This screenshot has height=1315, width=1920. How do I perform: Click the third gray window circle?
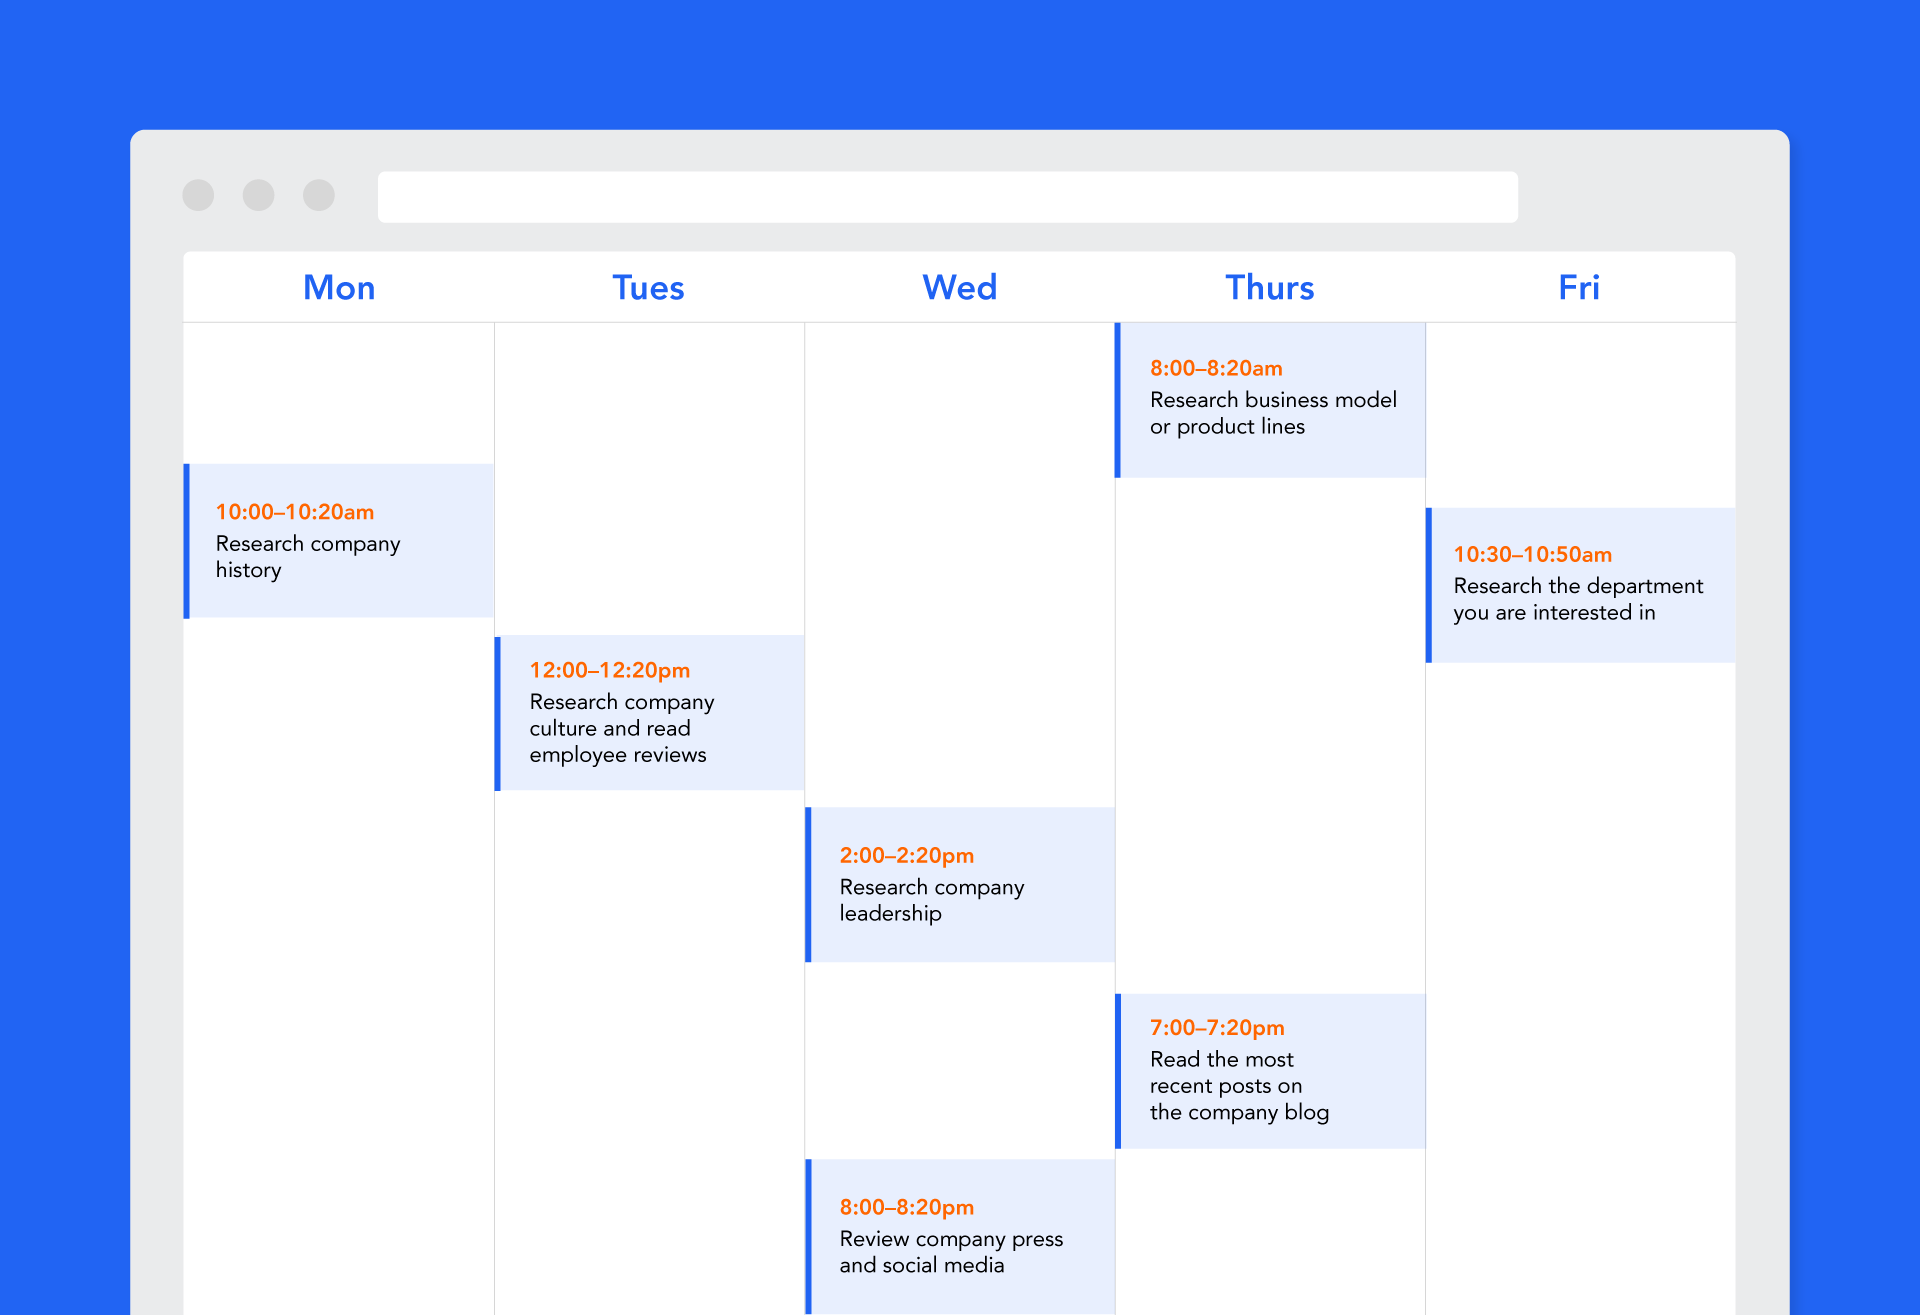point(319,195)
